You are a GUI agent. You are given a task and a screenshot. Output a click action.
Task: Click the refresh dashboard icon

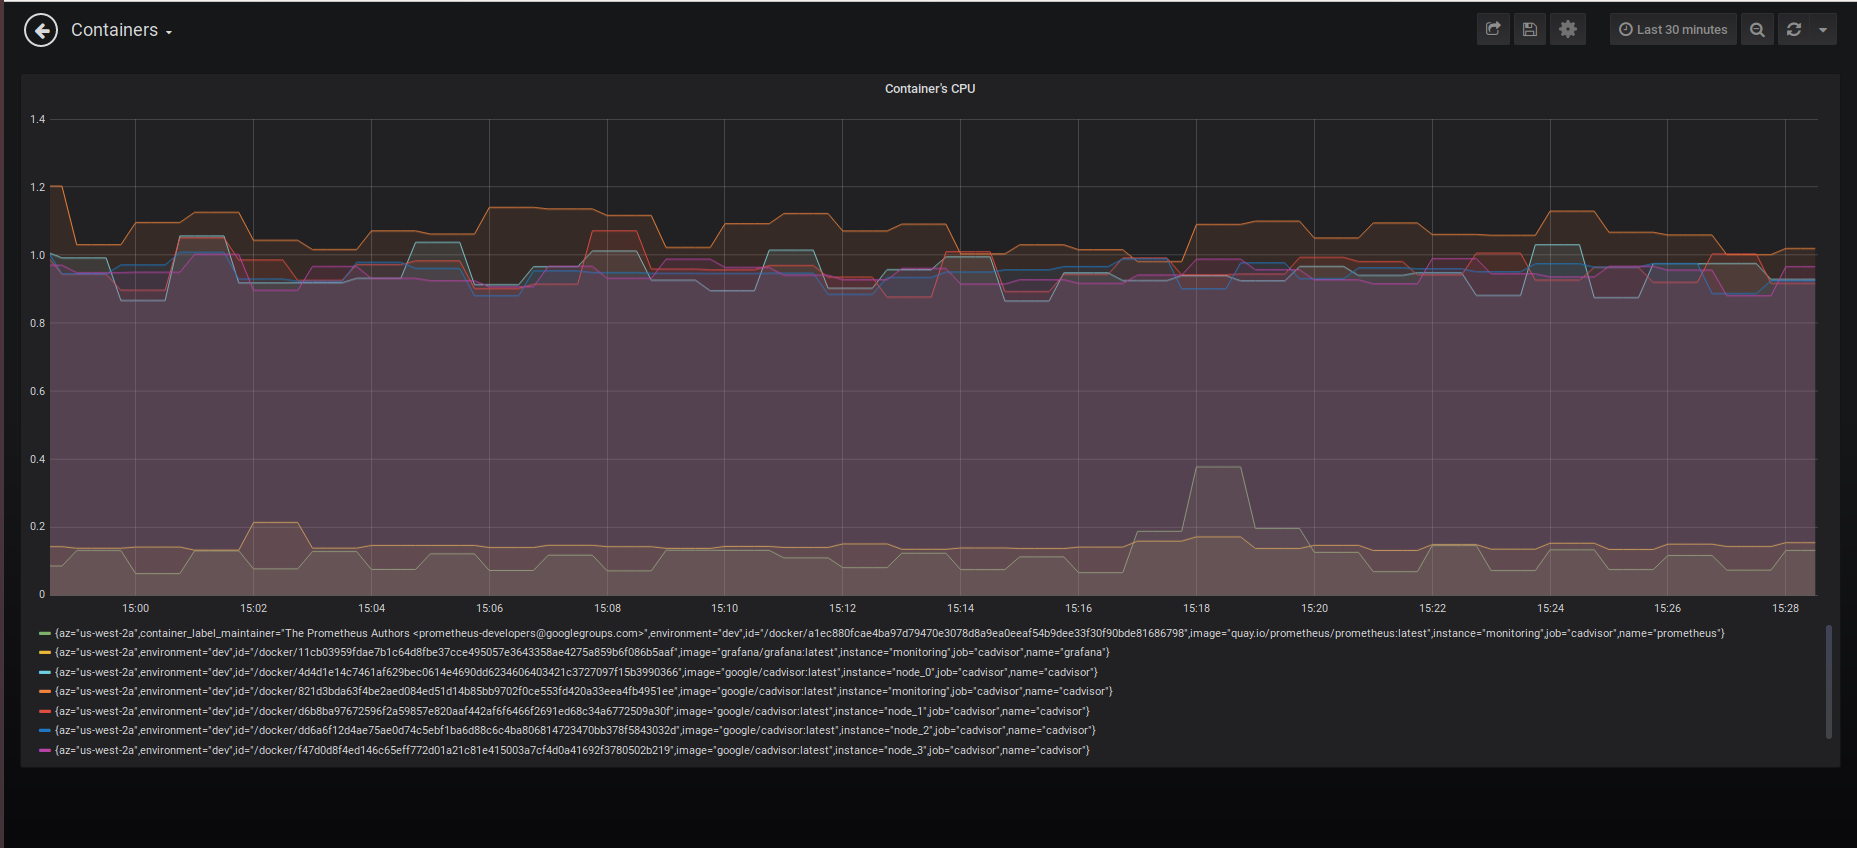(x=1794, y=29)
